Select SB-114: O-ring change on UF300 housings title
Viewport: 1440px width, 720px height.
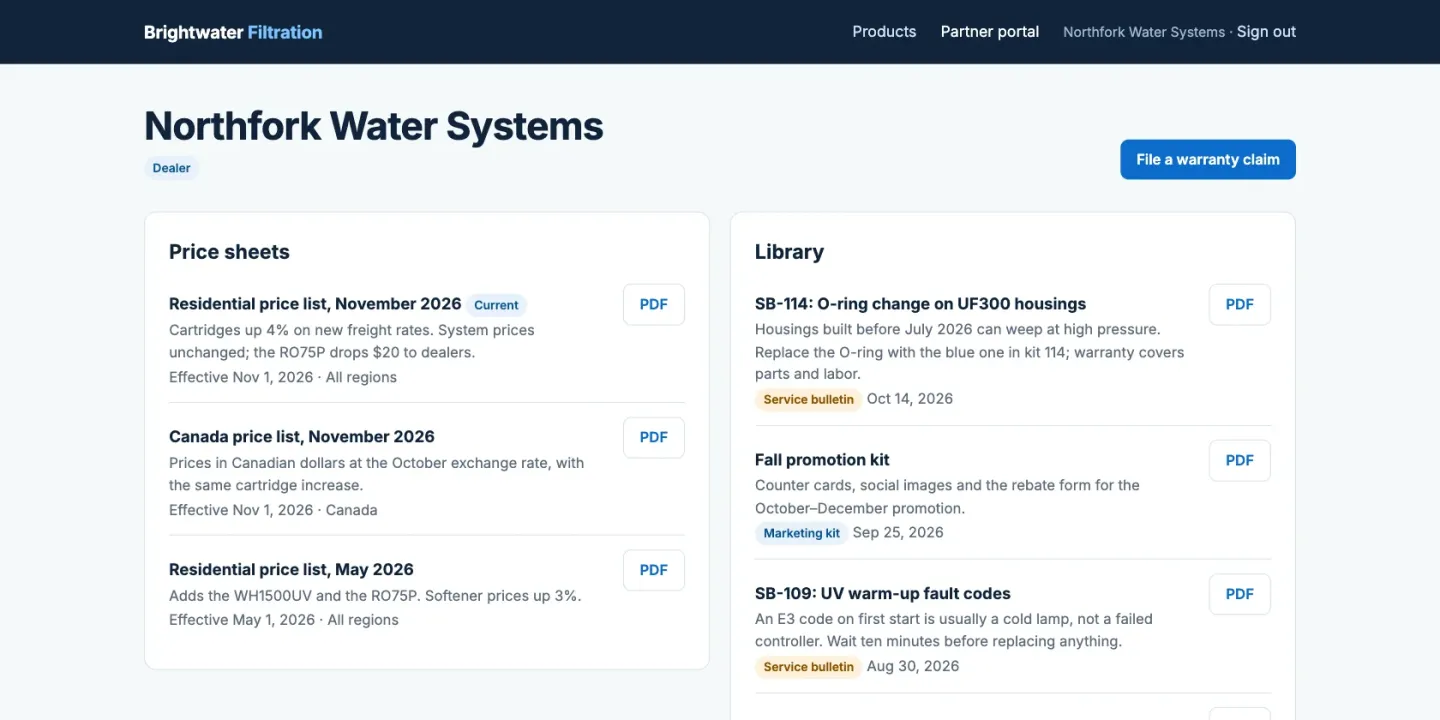click(920, 304)
